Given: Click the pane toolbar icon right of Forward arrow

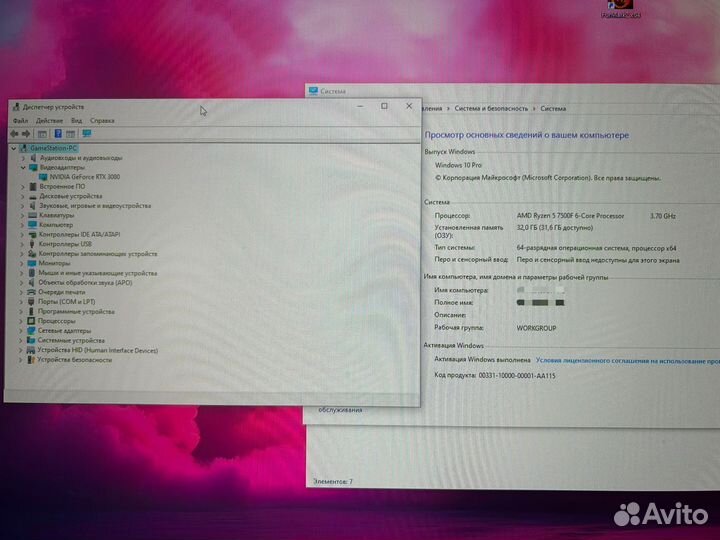Looking at the screenshot, I should coord(42,134).
